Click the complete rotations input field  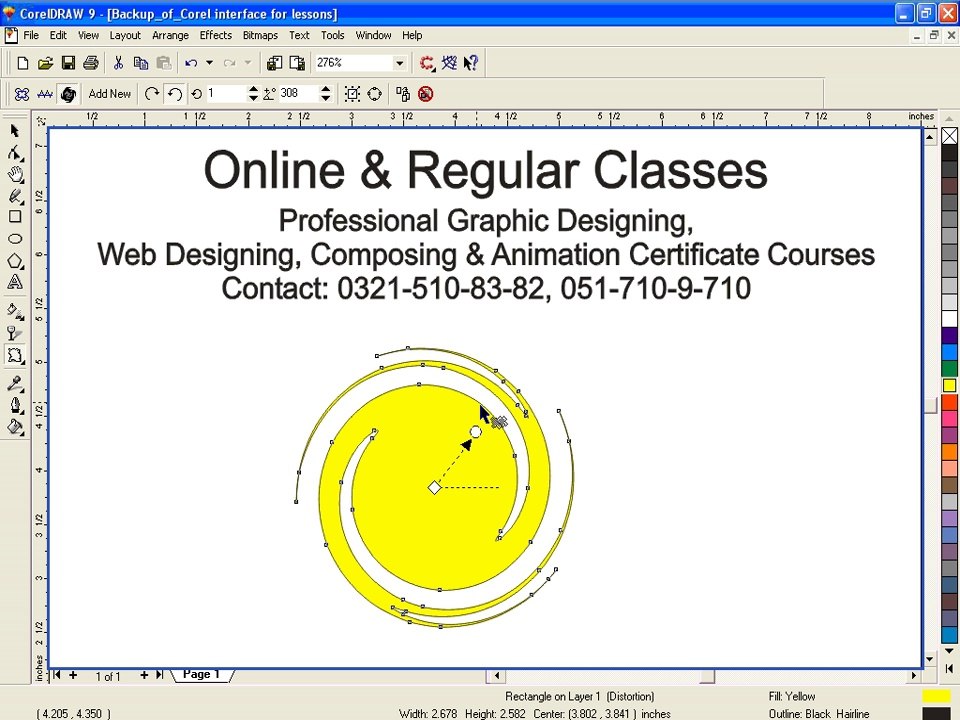(x=227, y=94)
